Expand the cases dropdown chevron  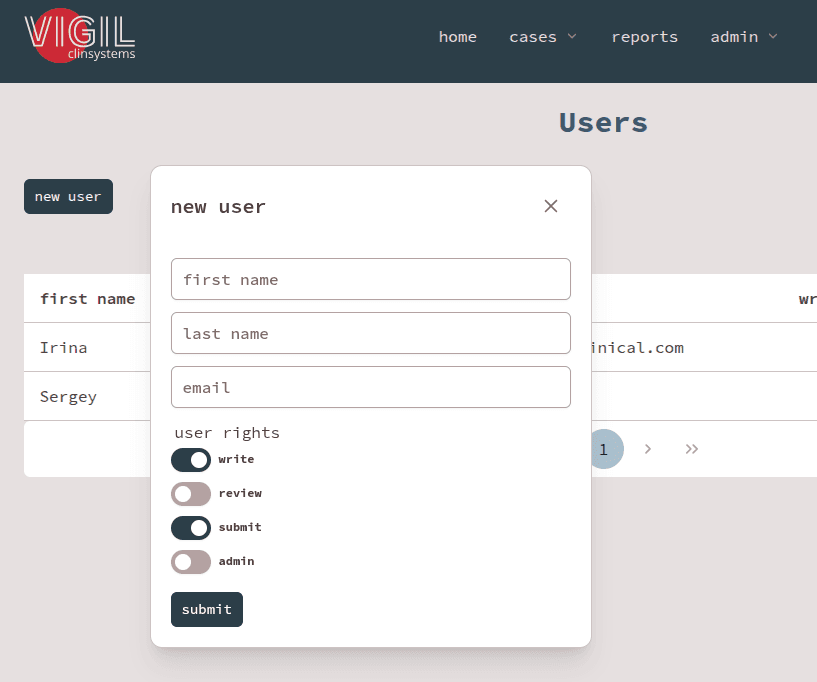572,36
